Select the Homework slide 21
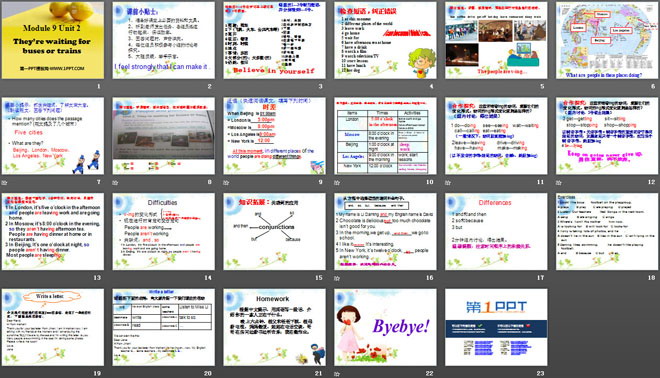 (274, 327)
